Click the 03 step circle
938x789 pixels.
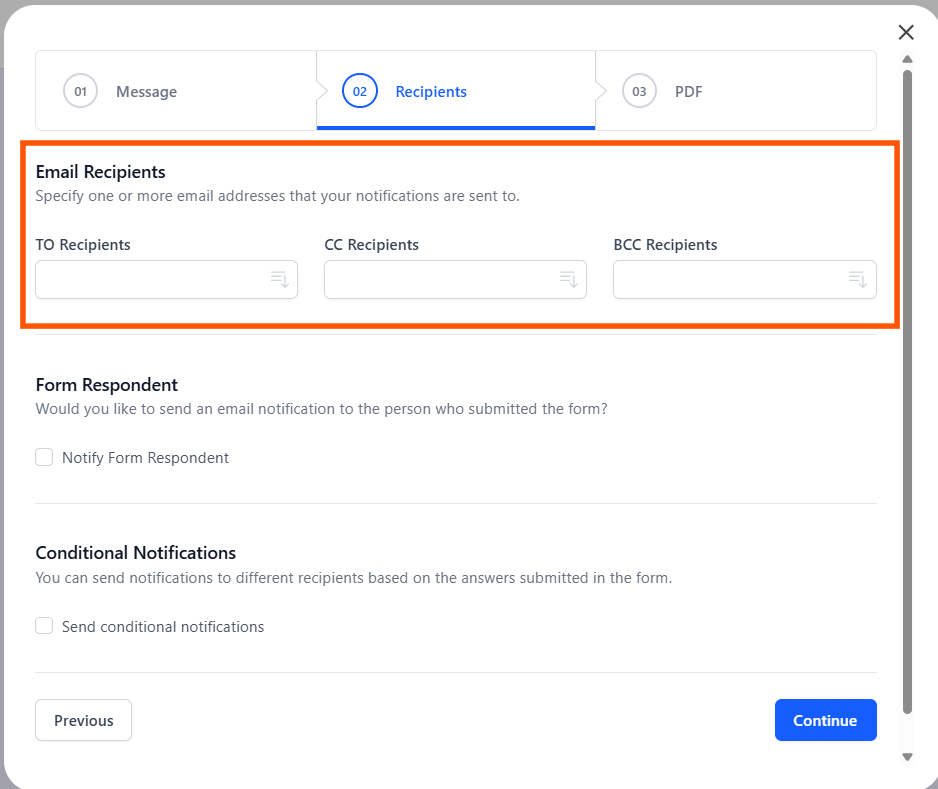[x=639, y=91]
